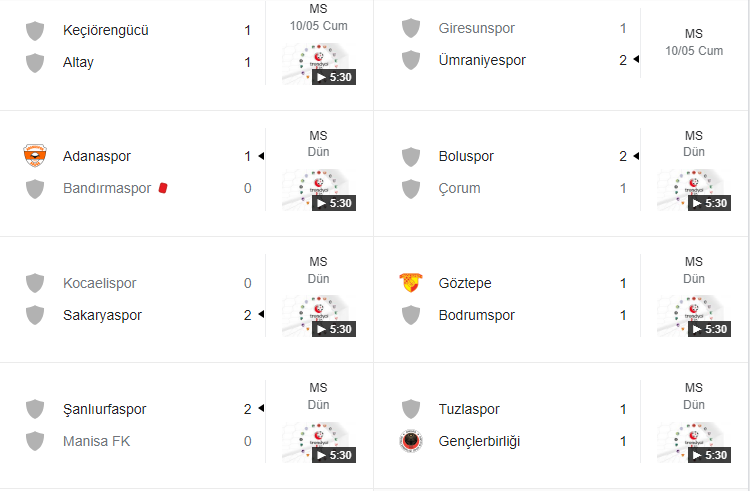Open the Giresunspor team name

476,28
